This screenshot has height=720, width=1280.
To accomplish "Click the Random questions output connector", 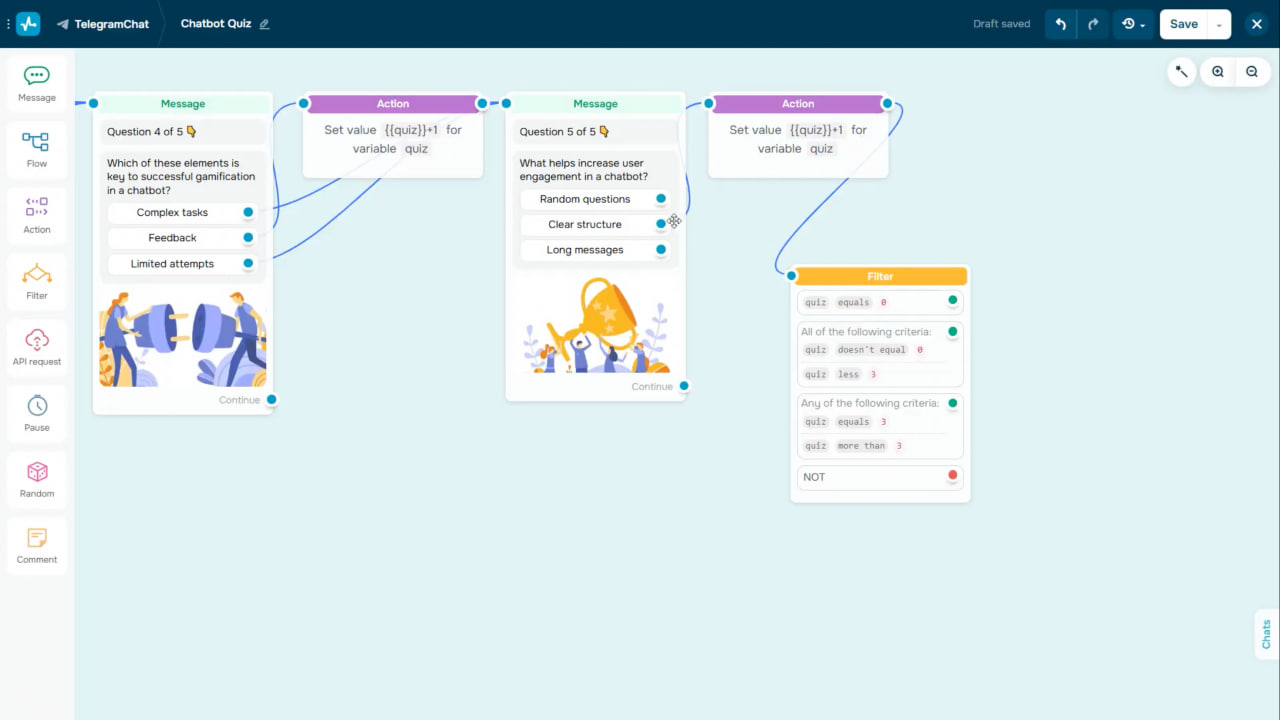I will tap(661, 199).
